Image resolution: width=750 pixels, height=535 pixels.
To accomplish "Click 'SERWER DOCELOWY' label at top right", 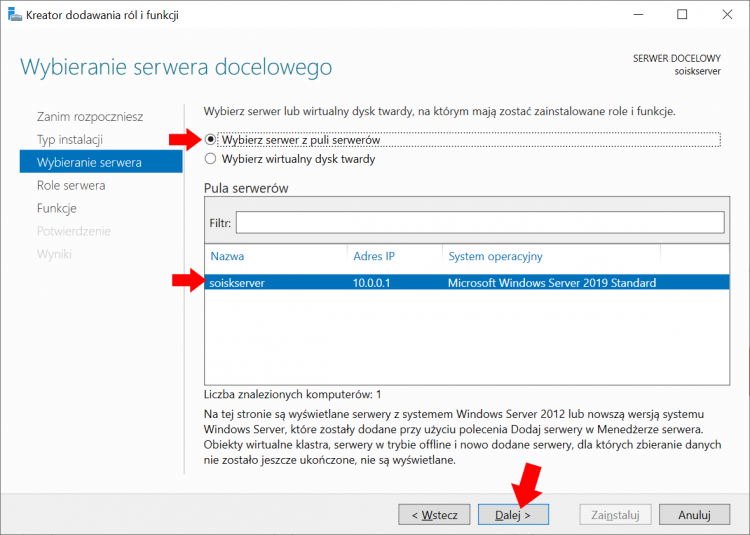I will click(676, 58).
